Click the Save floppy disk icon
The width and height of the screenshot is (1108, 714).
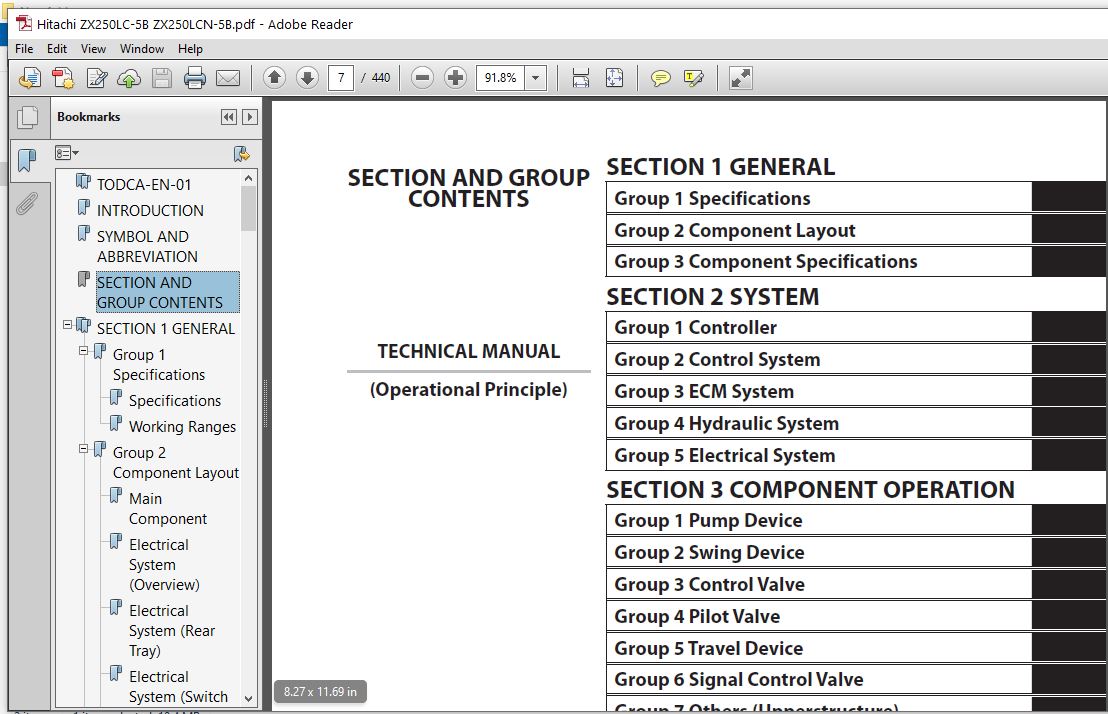click(162, 78)
